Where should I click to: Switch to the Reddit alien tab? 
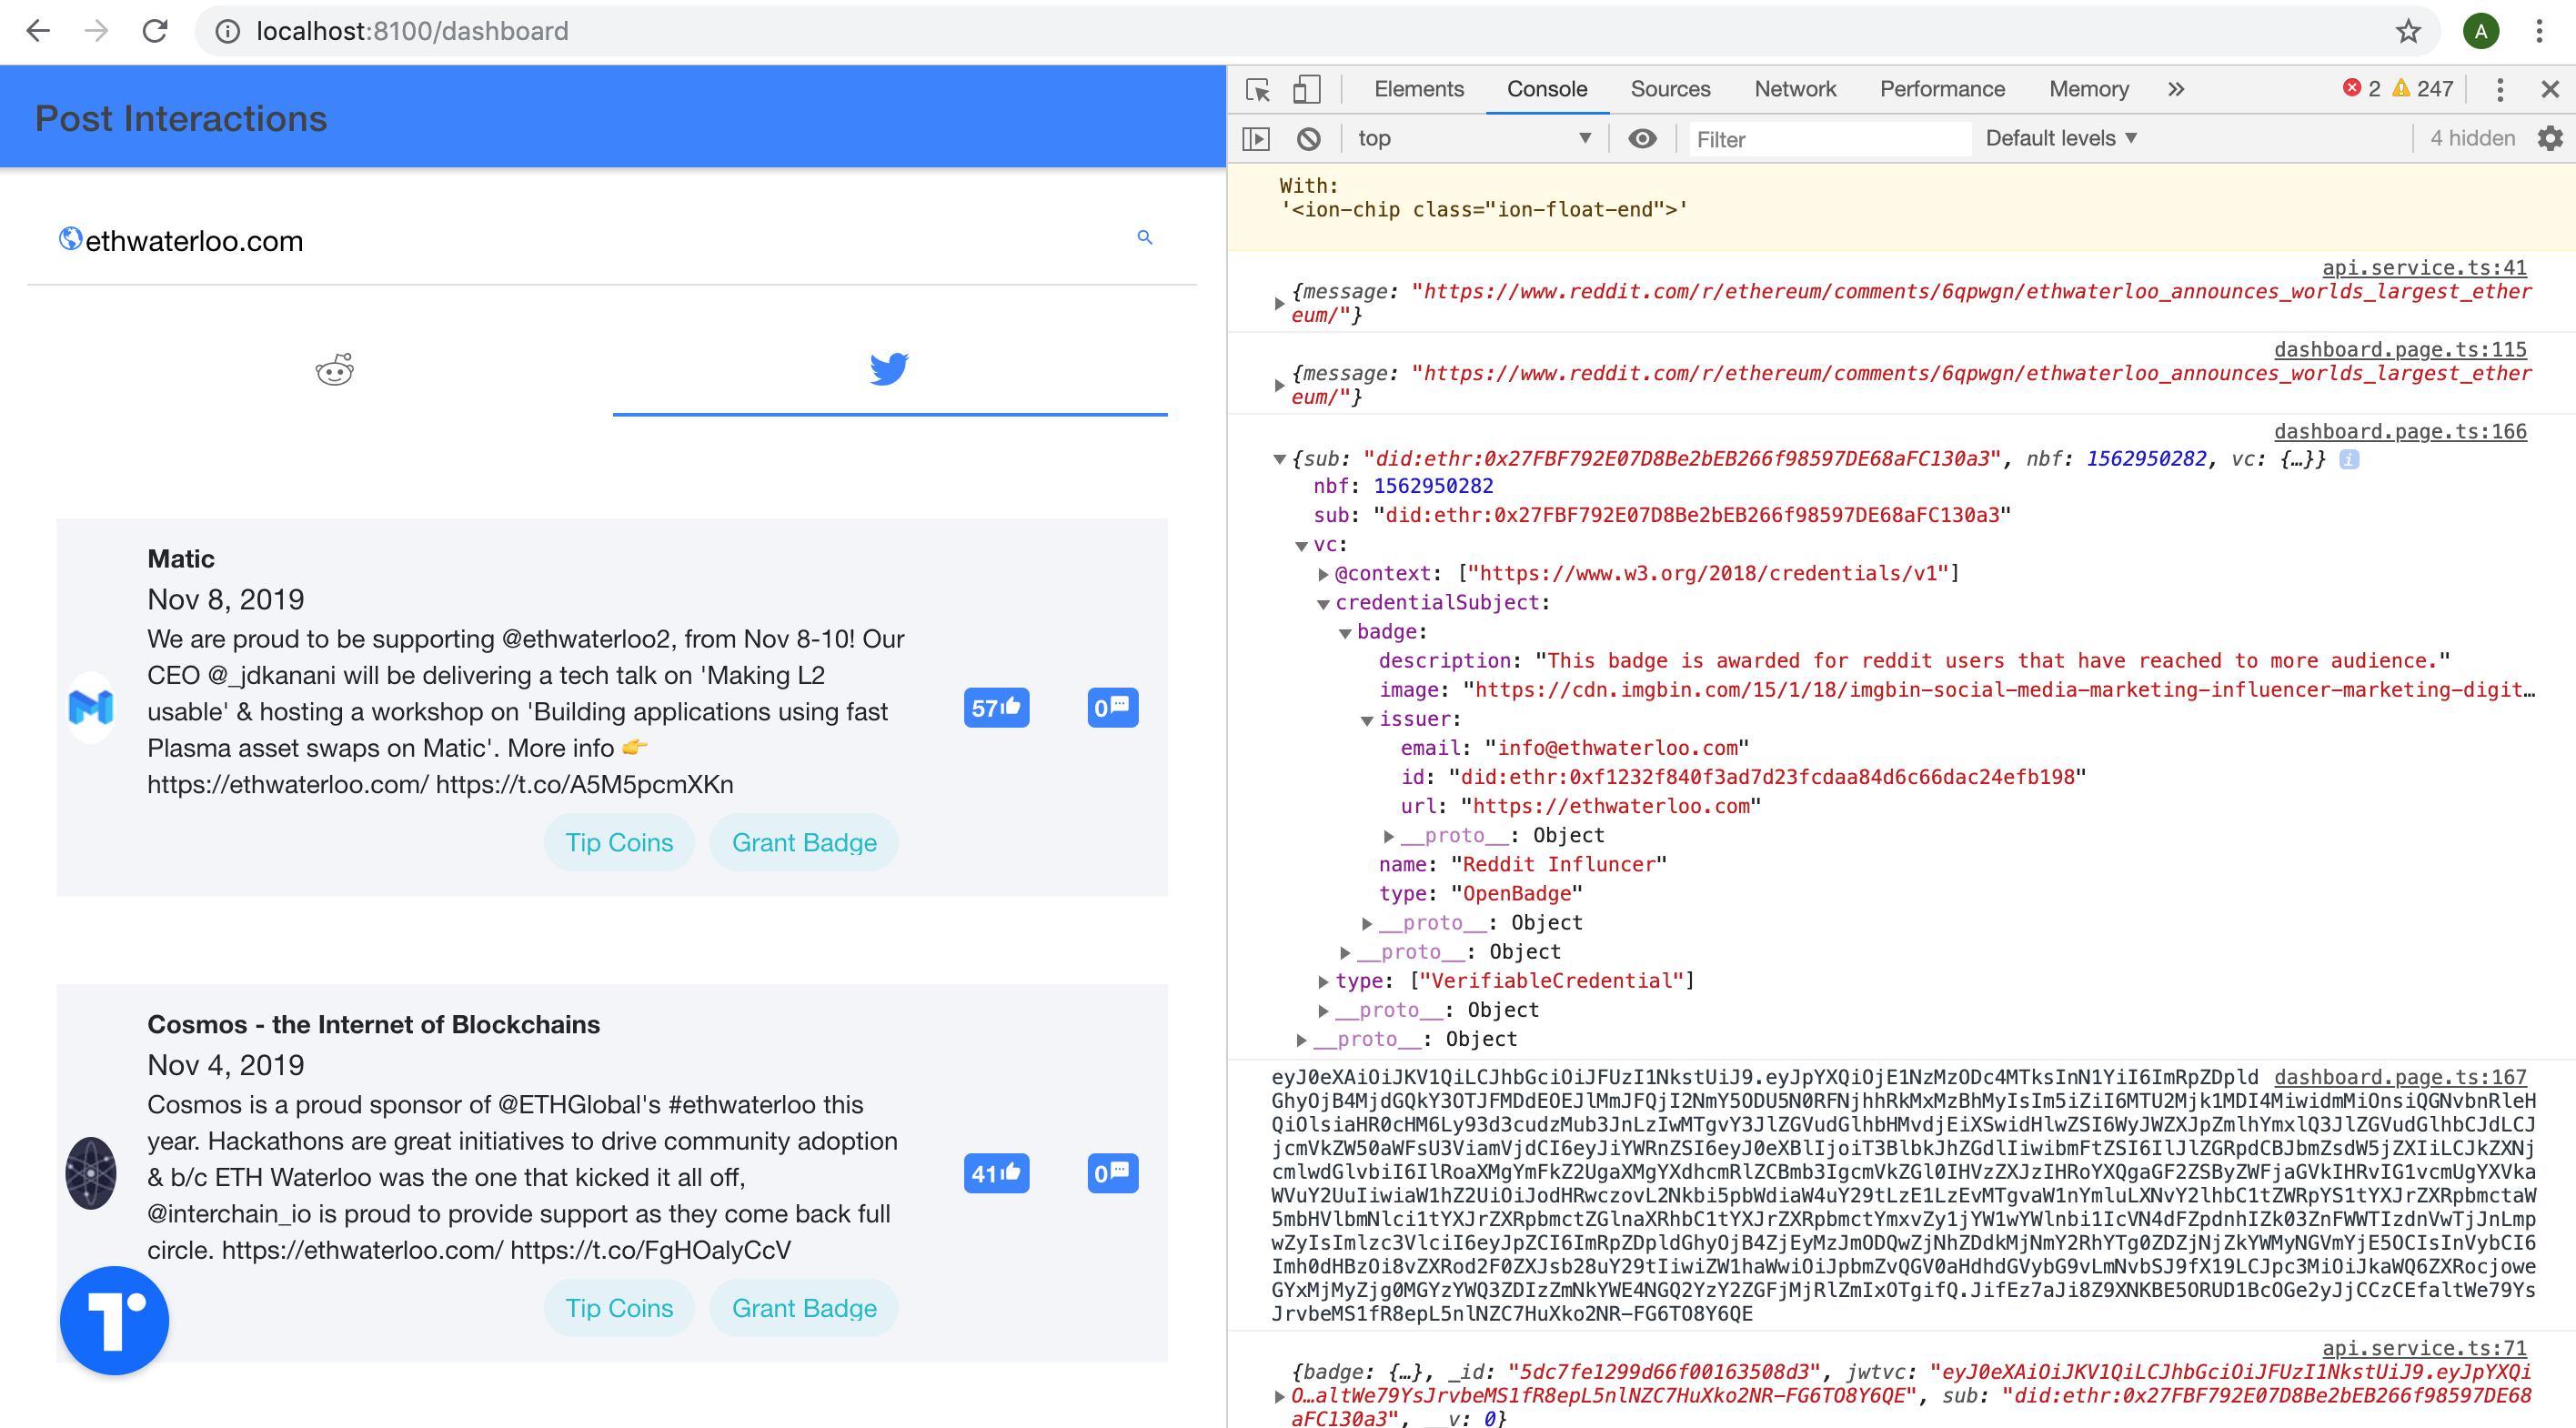334,370
